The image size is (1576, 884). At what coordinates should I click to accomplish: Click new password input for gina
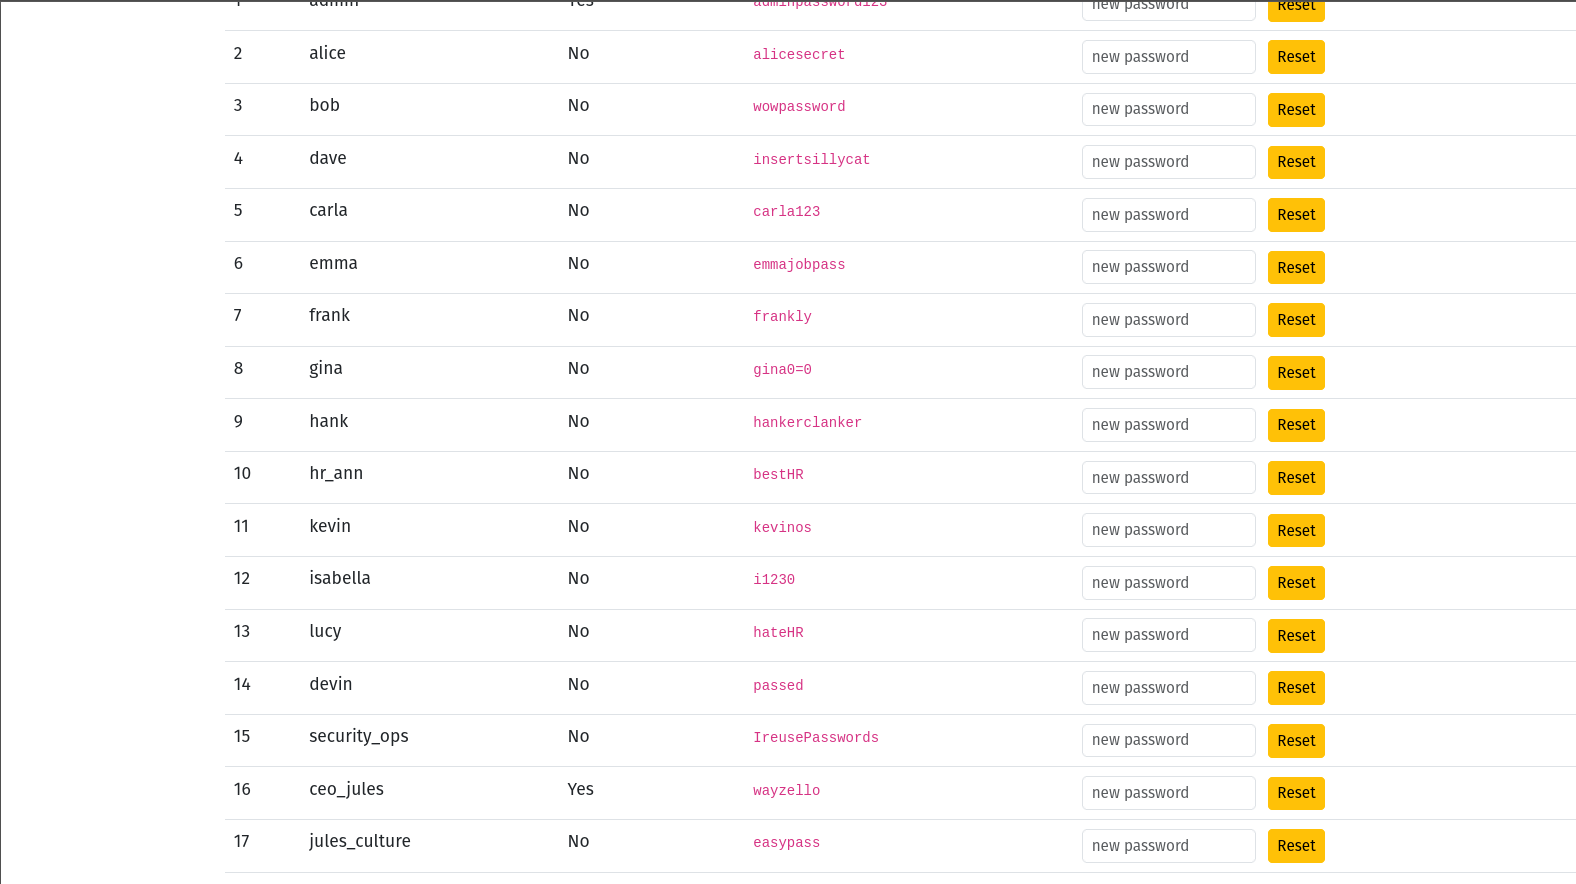point(1168,372)
